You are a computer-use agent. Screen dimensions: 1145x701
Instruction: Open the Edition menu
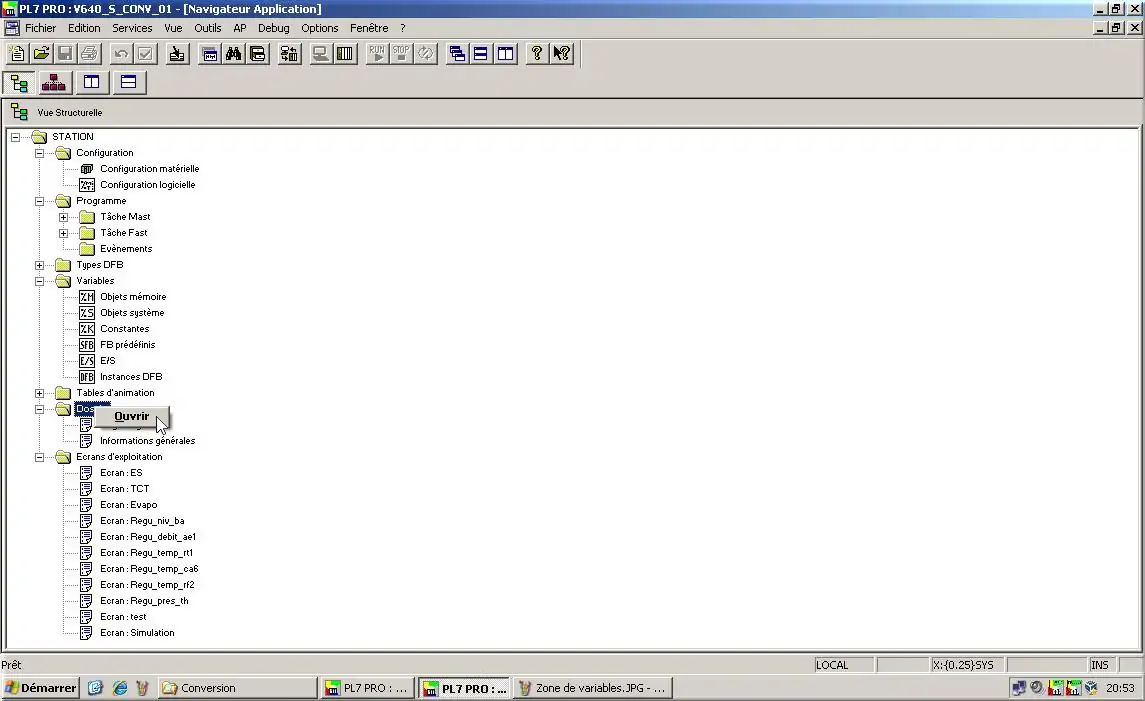click(x=84, y=28)
